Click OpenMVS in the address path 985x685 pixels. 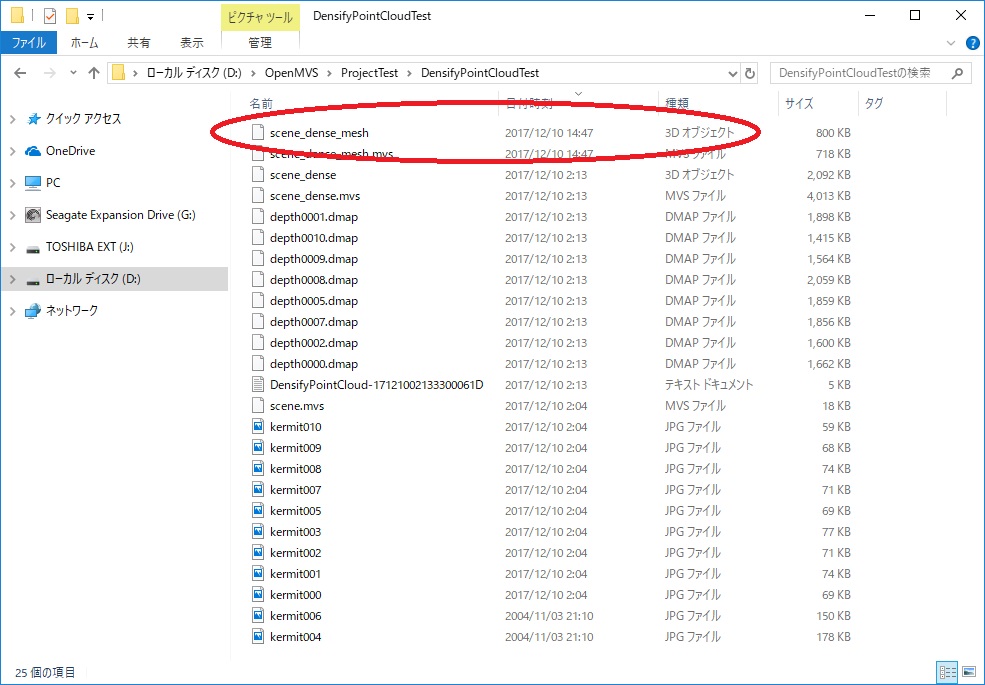[291, 73]
